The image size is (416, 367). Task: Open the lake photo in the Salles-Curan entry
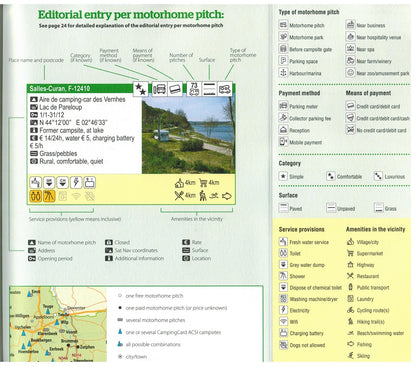(188, 134)
